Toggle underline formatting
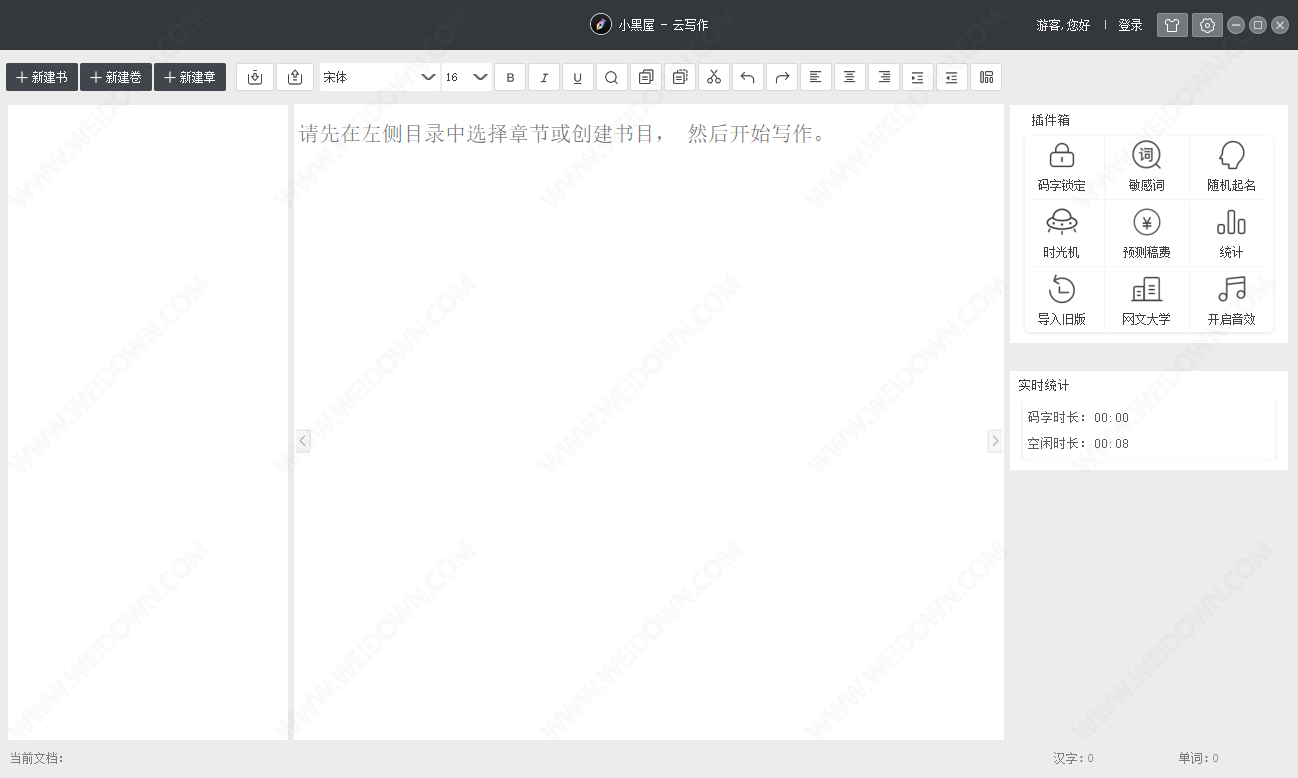 [578, 77]
